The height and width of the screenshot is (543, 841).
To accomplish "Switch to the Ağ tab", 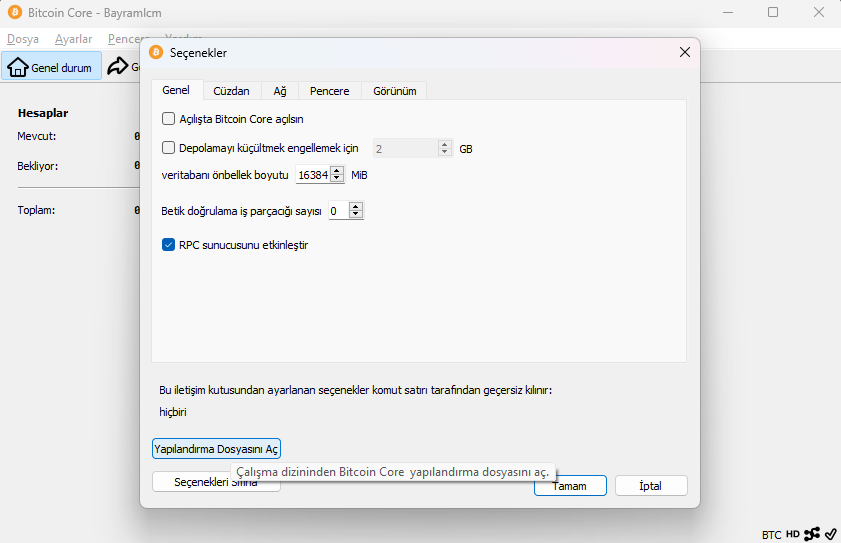I will point(280,91).
